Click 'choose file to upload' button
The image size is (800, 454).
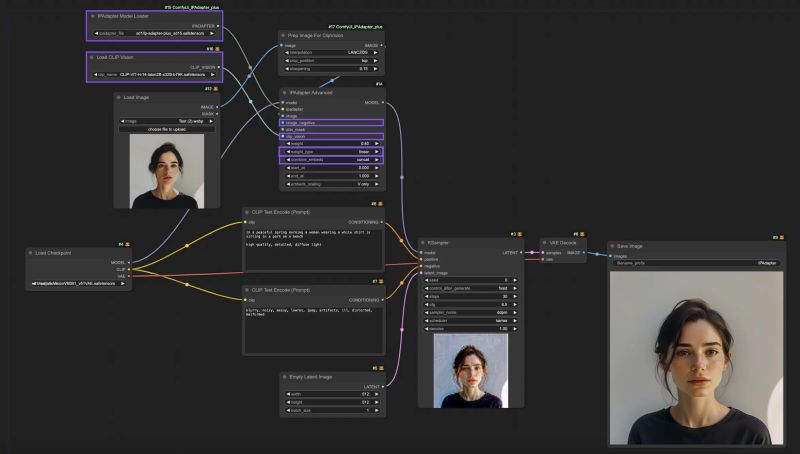click(167, 130)
